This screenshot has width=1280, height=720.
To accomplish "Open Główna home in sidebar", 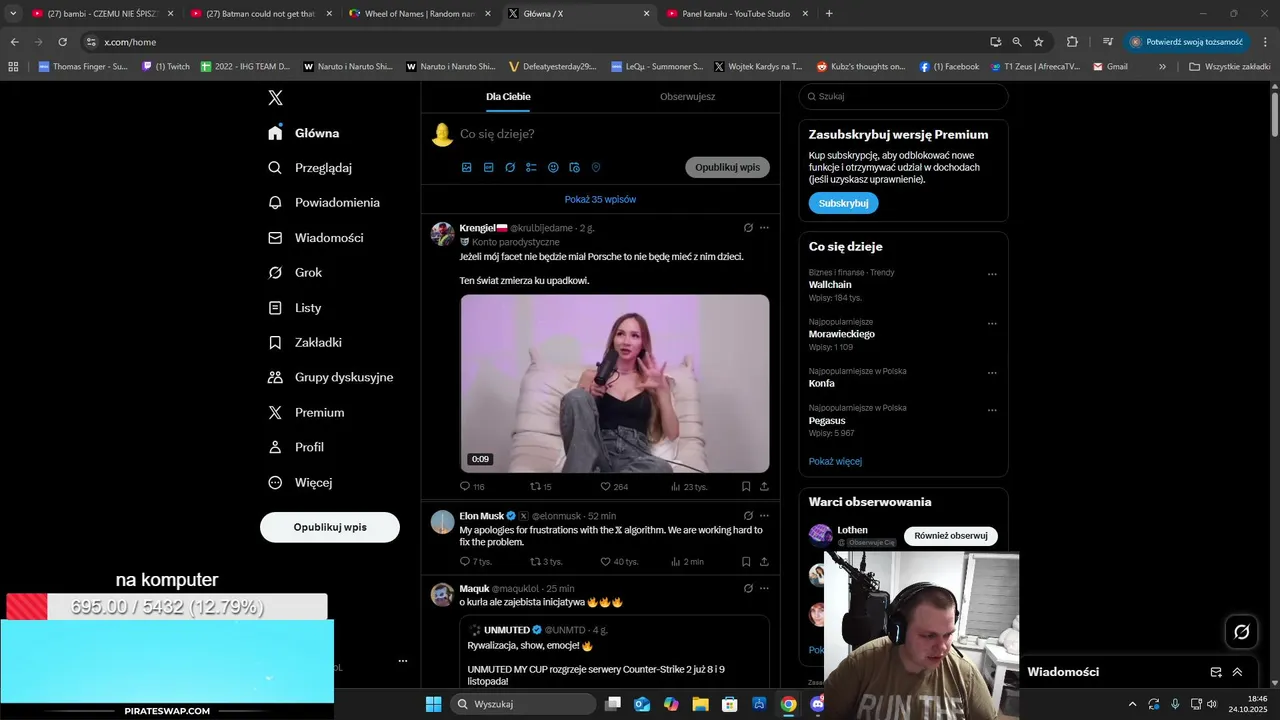I will pos(304,133).
